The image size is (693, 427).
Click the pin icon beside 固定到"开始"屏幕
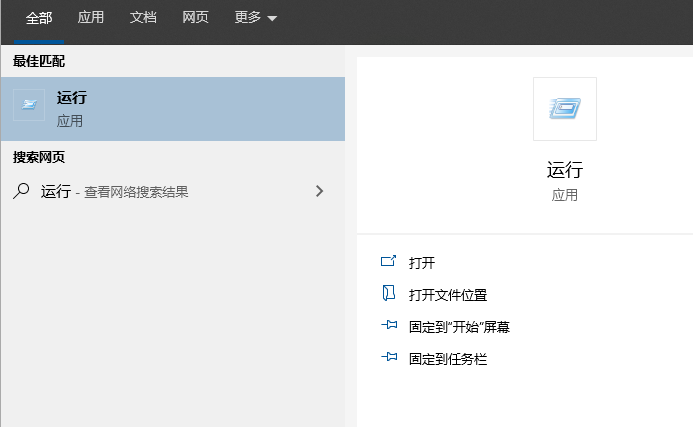389,325
